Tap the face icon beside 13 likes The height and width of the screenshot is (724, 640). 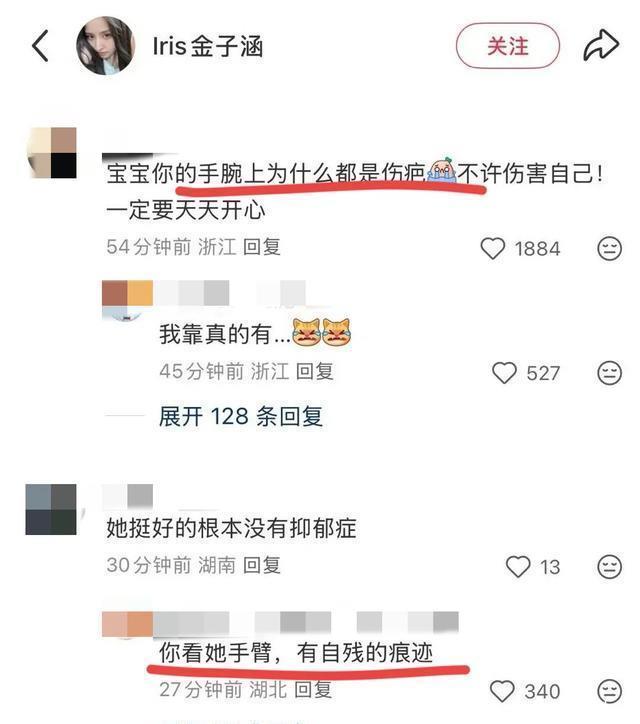point(610,567)
